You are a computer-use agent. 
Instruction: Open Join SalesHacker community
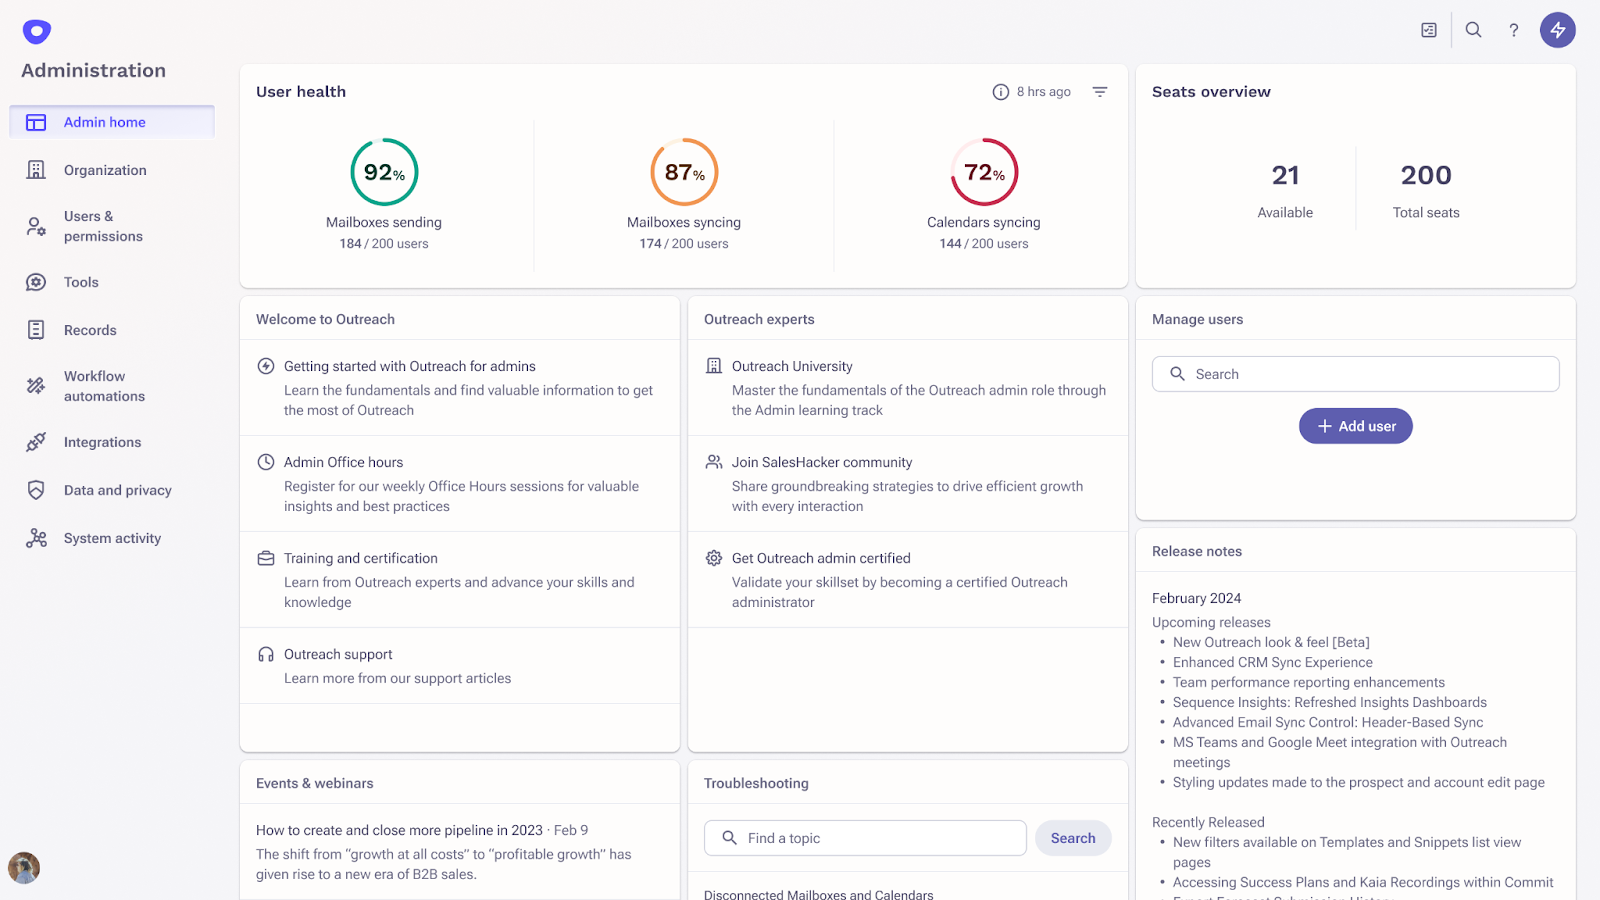tap(822, 462)
